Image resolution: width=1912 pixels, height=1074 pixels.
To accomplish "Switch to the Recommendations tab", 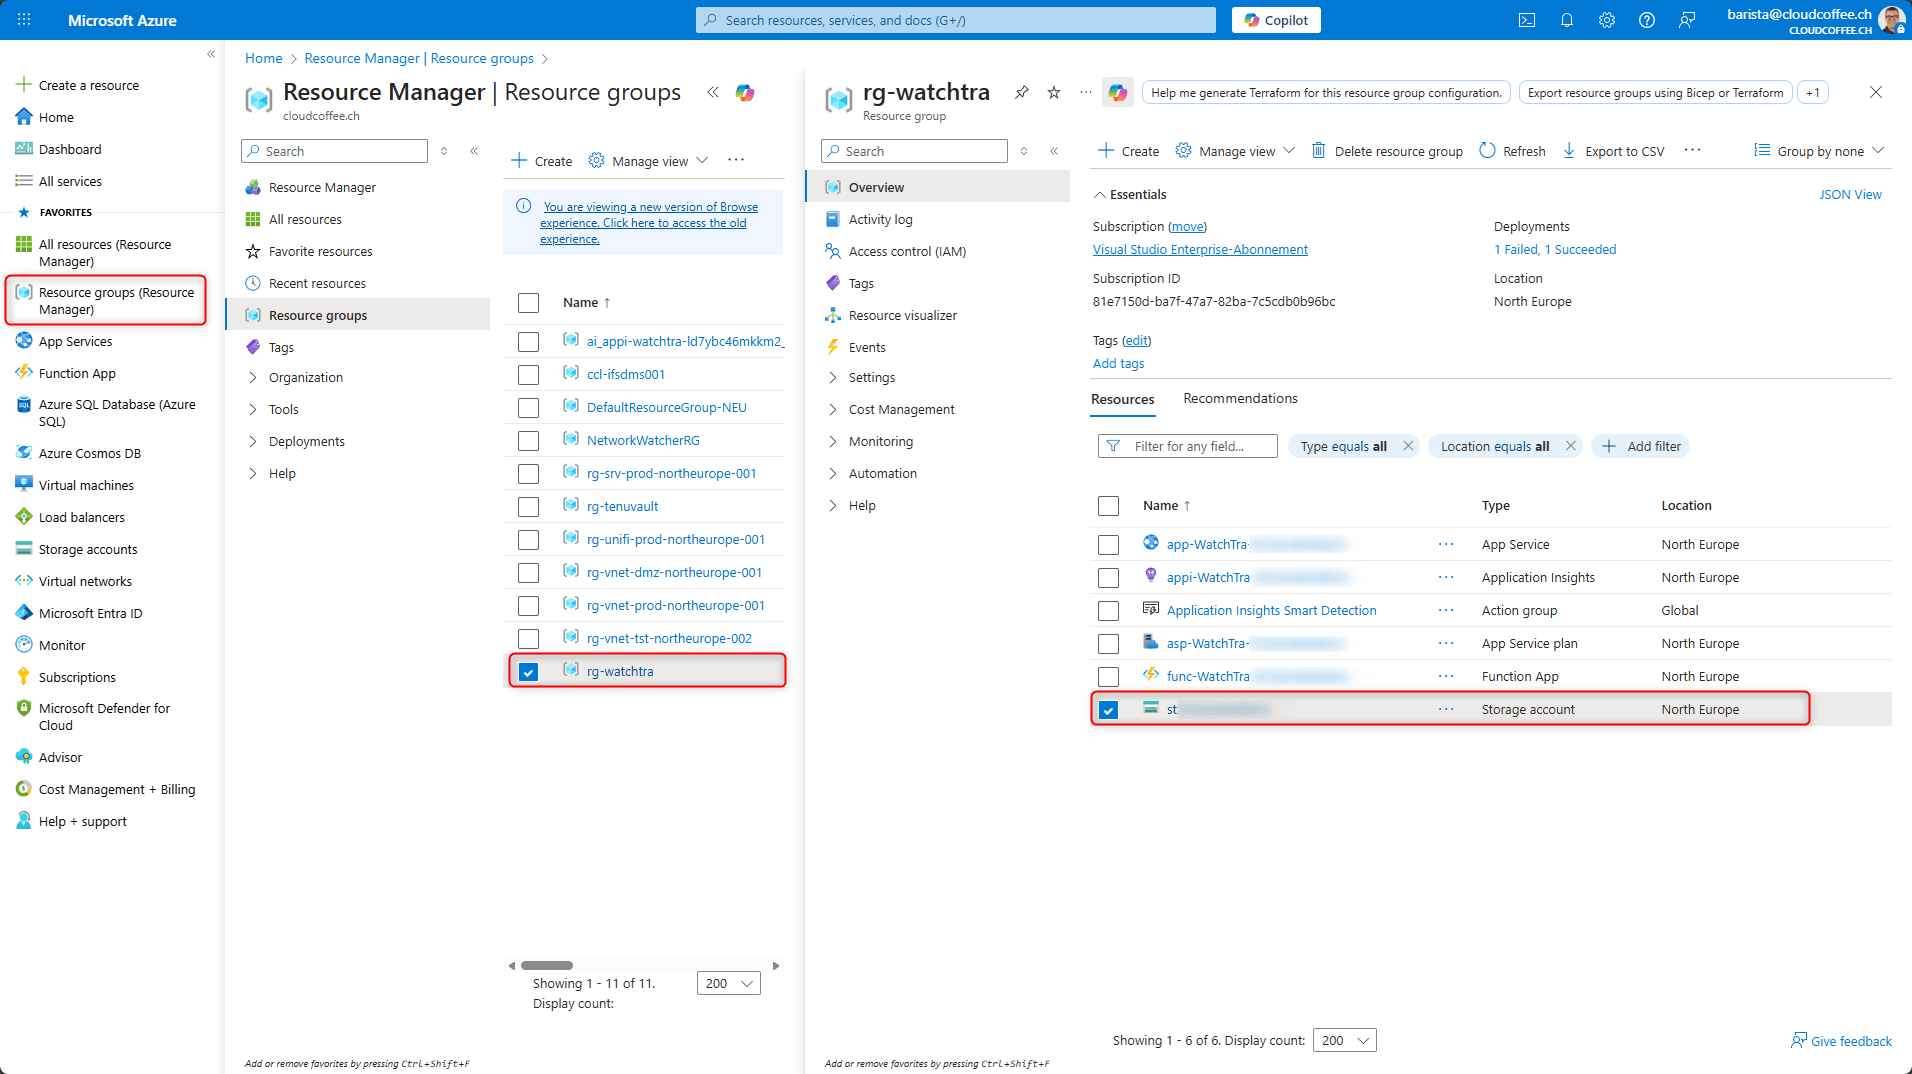I will [1240, 398].
